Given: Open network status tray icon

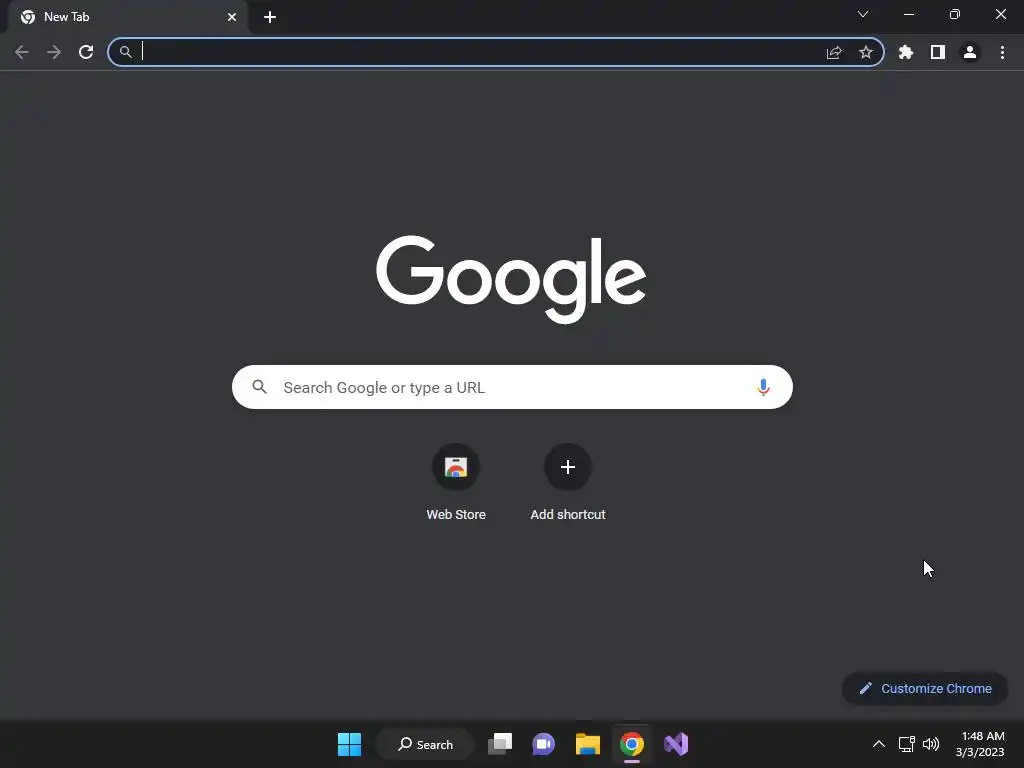Looking at the screenshot, I should tap(906, 744).
